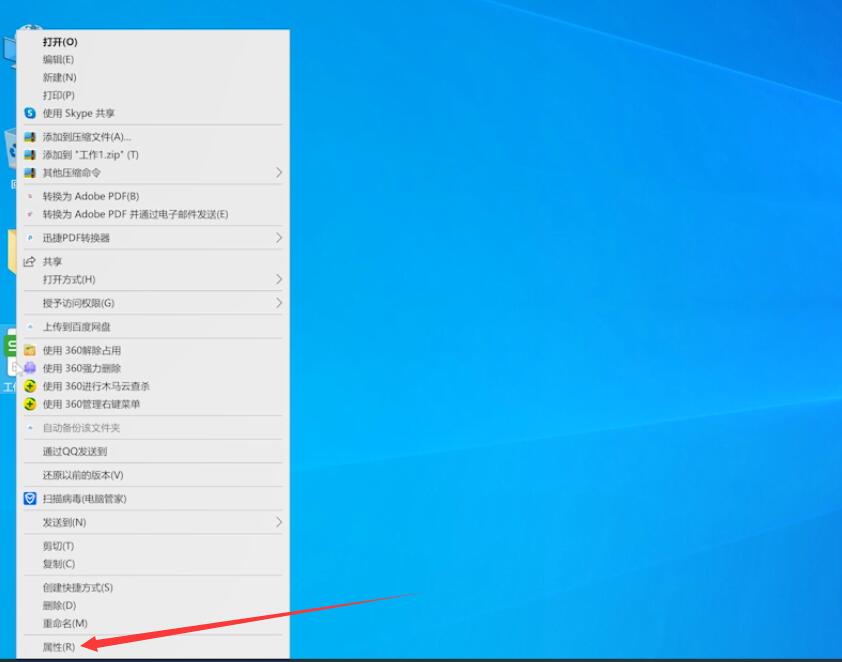Expand the 迅捷PDF转换器 submenu arrow

click(x=279, y=238)
